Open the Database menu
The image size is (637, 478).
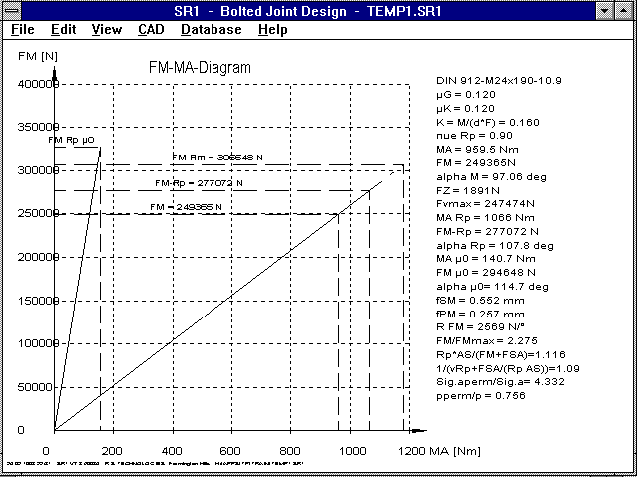tap(211, 30)
